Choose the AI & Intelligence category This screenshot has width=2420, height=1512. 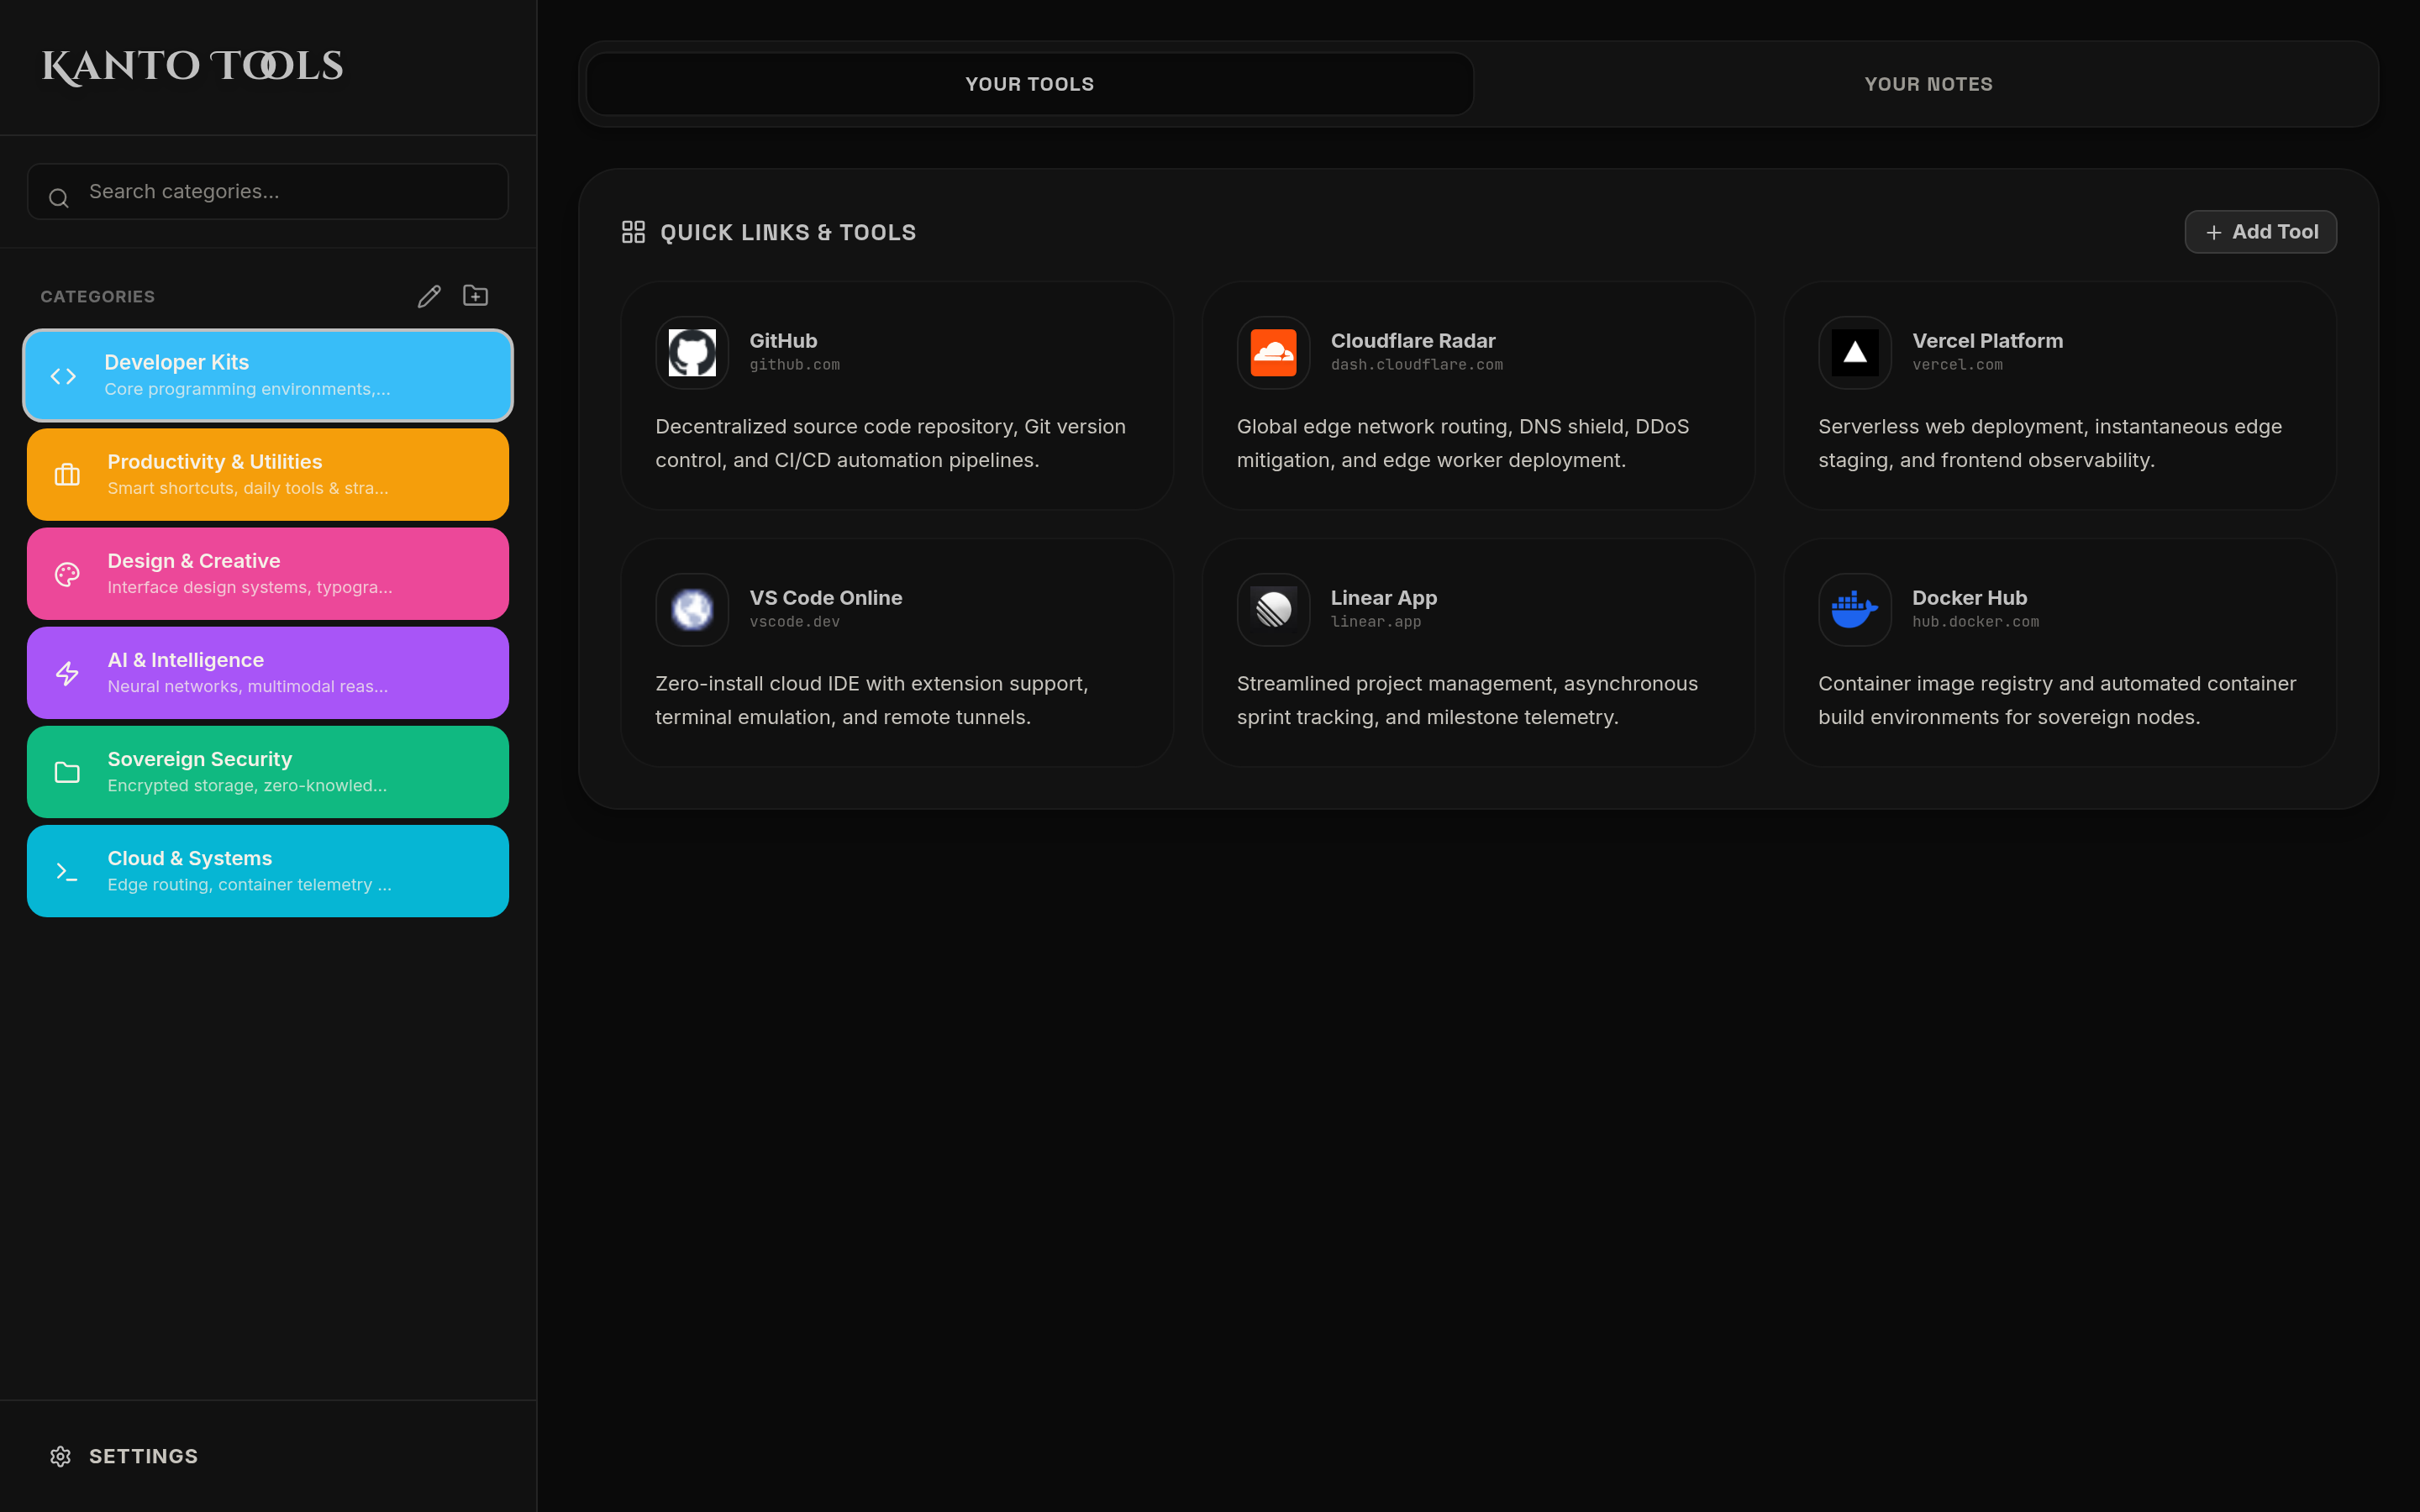tap(268, 672)
